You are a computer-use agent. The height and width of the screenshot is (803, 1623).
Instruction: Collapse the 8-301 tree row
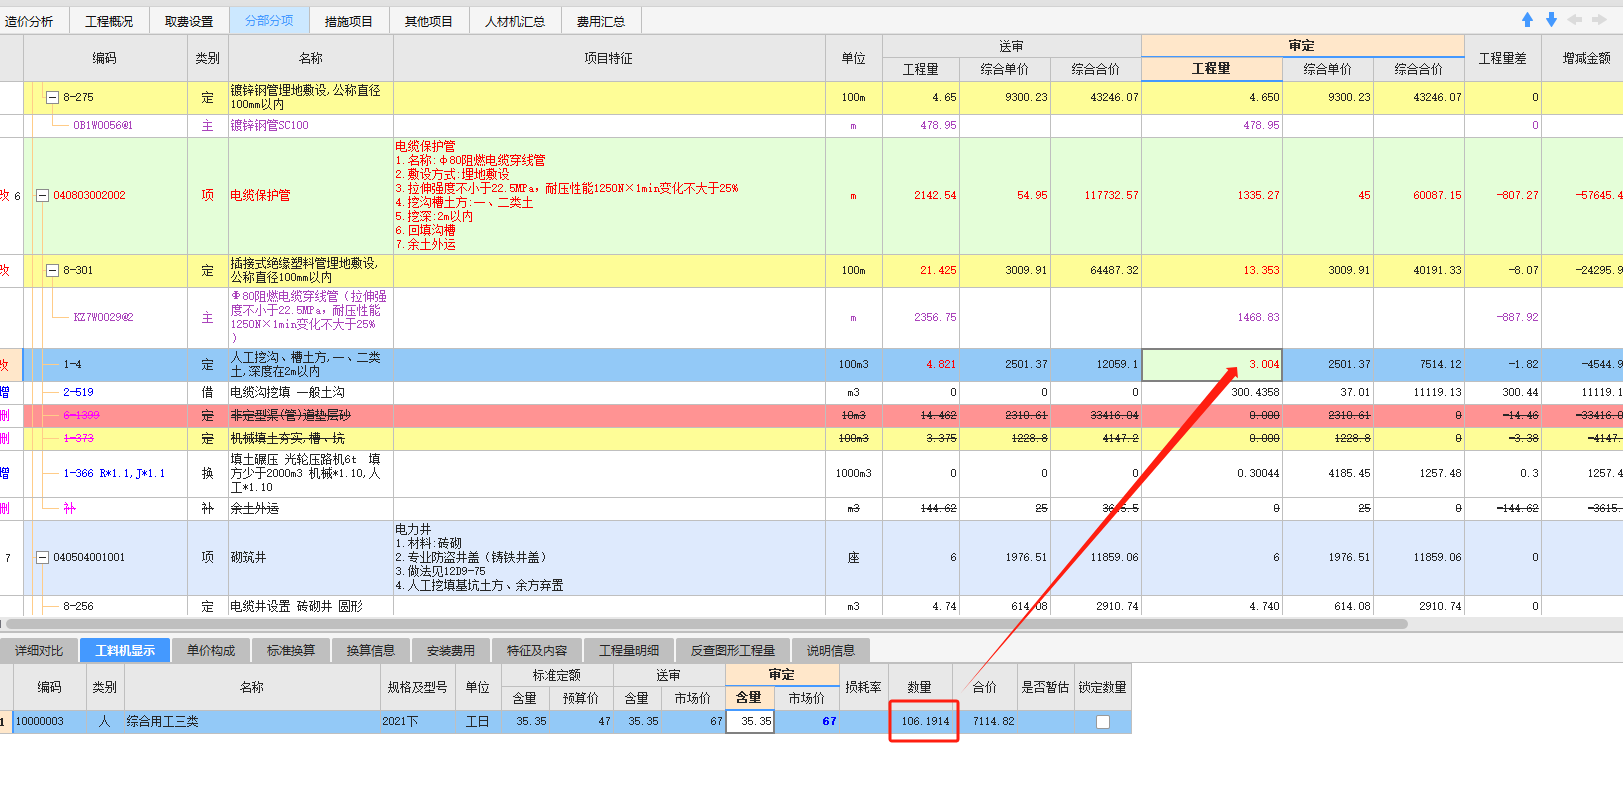coord(52,270)
